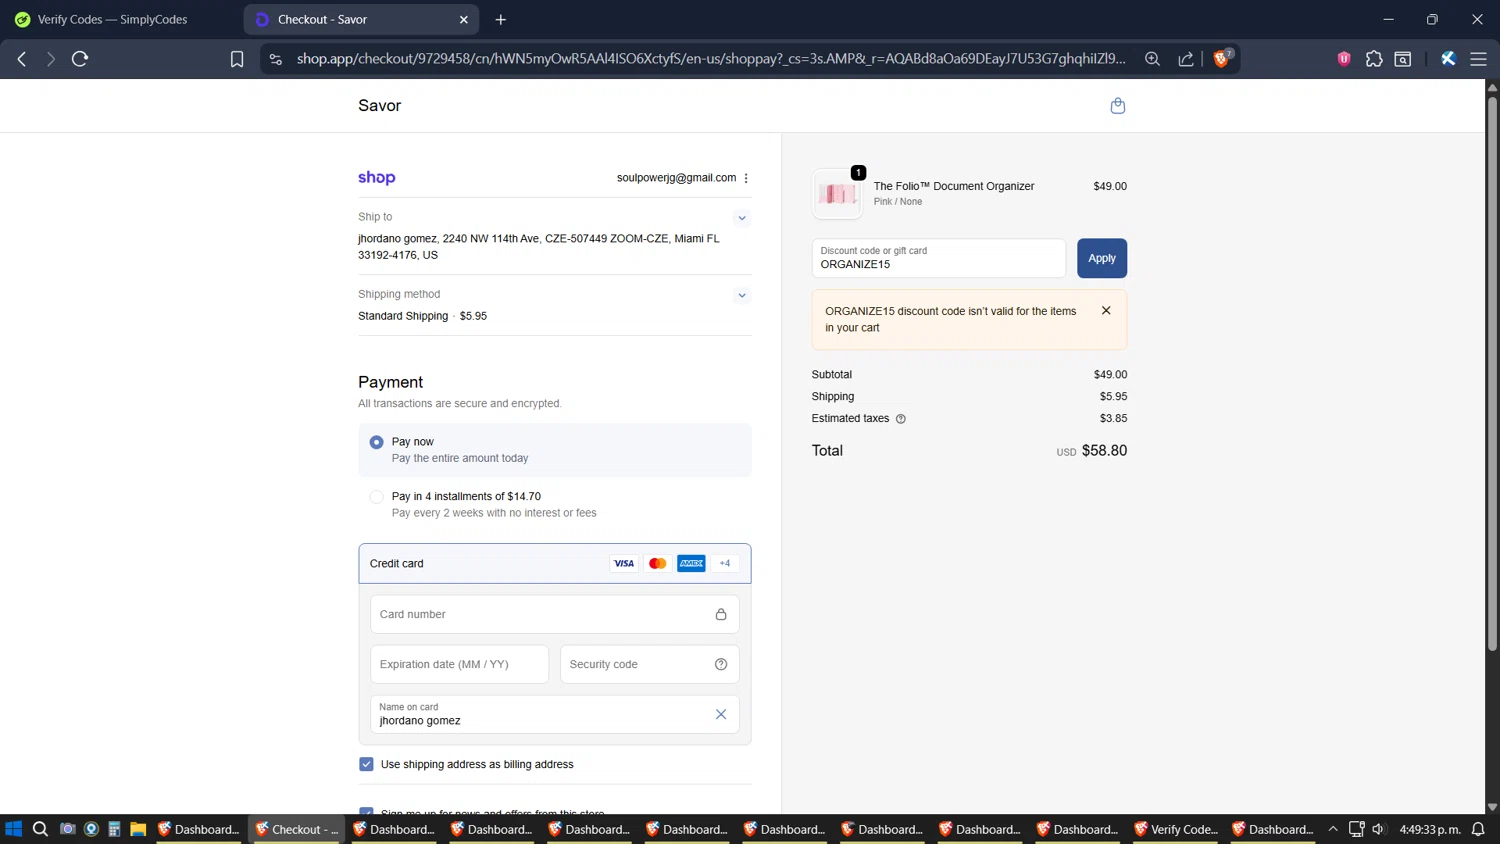This screenshot has height=844, width=1500.
Task: Click the Visa card logo
Action: pos(624,563)
